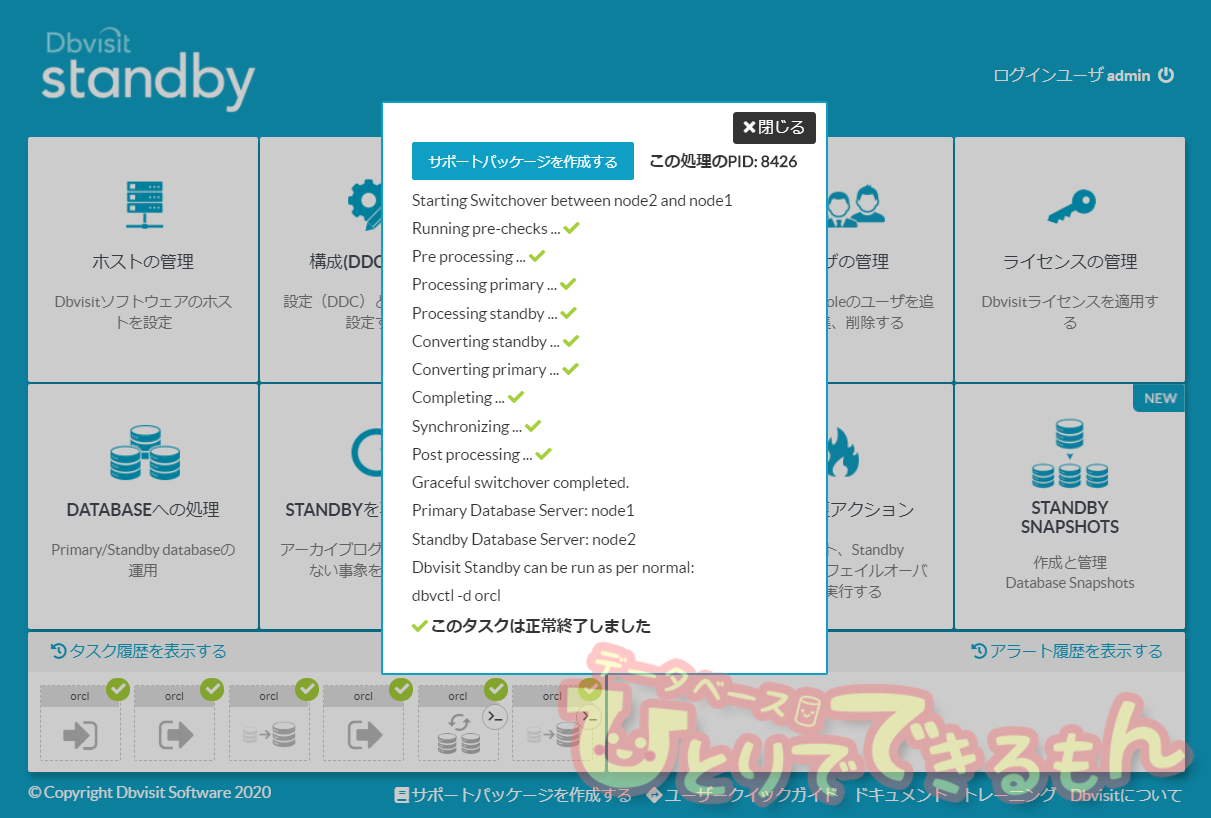Open DATABASEへの処理 database stack icon
Screen dimensions: 1211x818
pos(144,452)
